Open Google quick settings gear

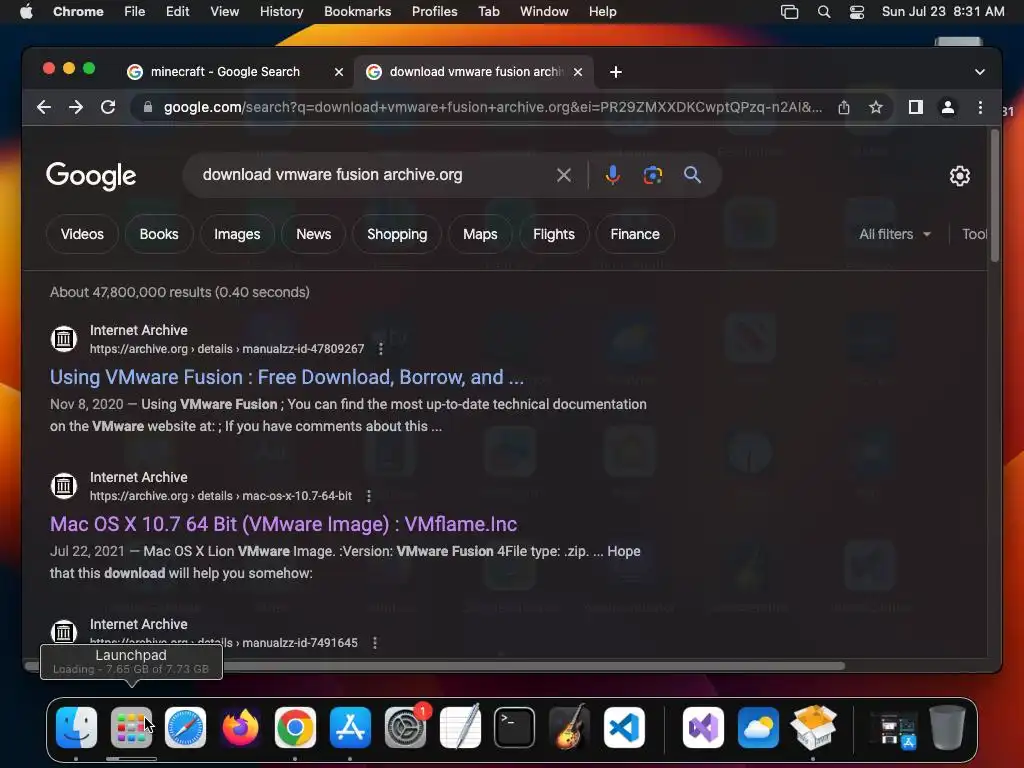point(959,176)
